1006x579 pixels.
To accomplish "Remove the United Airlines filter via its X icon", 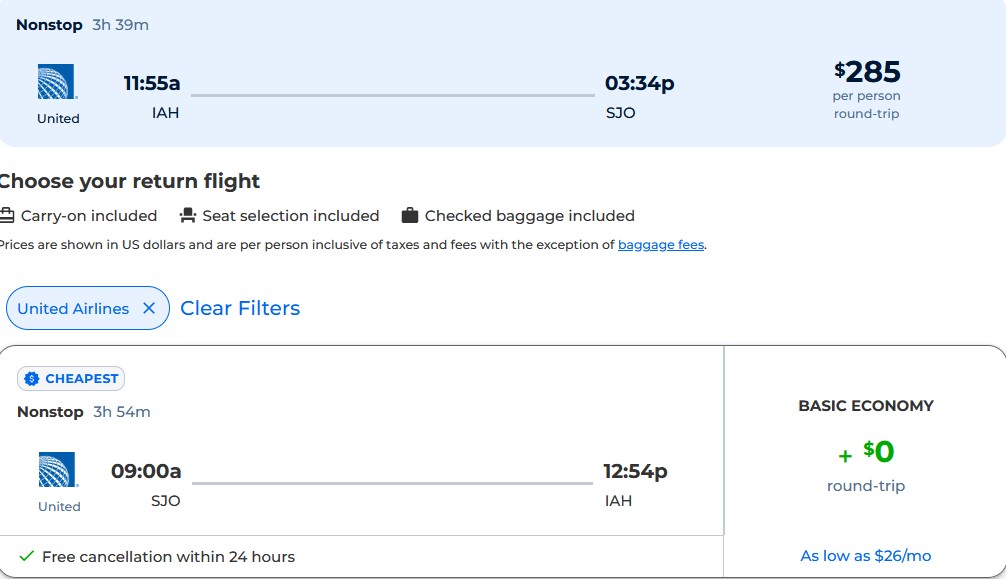I will coord(149,308).
